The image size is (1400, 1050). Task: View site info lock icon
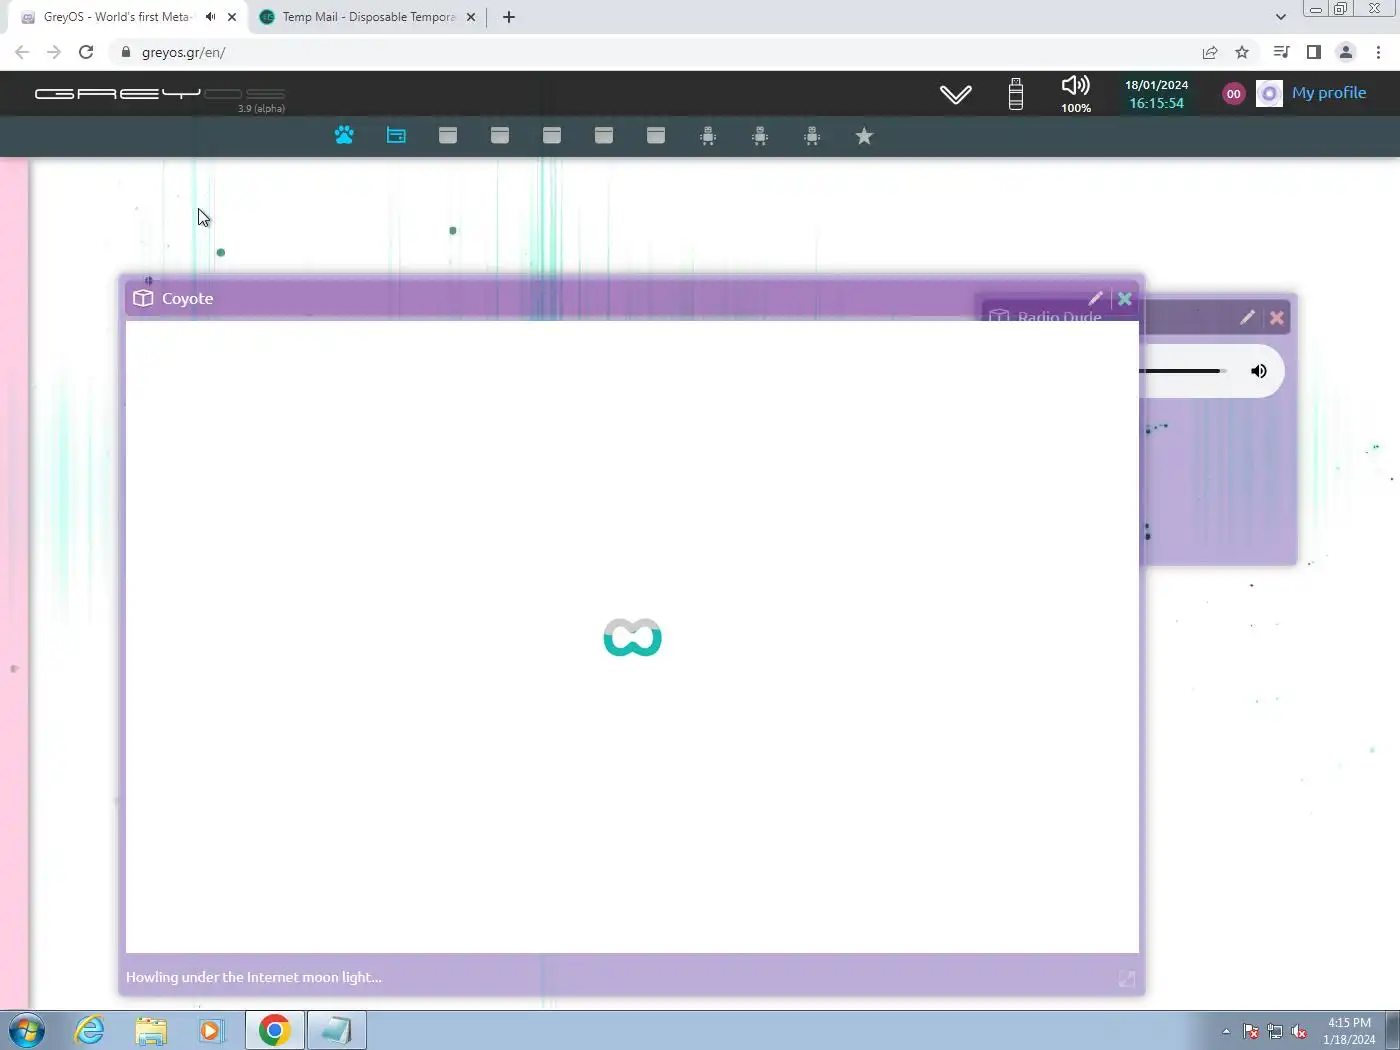[x=126, y=52]
